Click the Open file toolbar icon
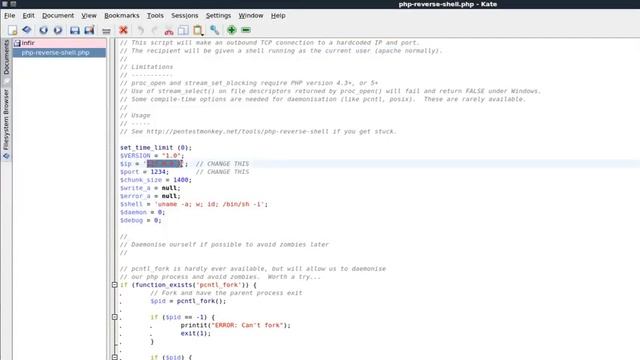Viewport: 640px width, 360px height. 27,30
